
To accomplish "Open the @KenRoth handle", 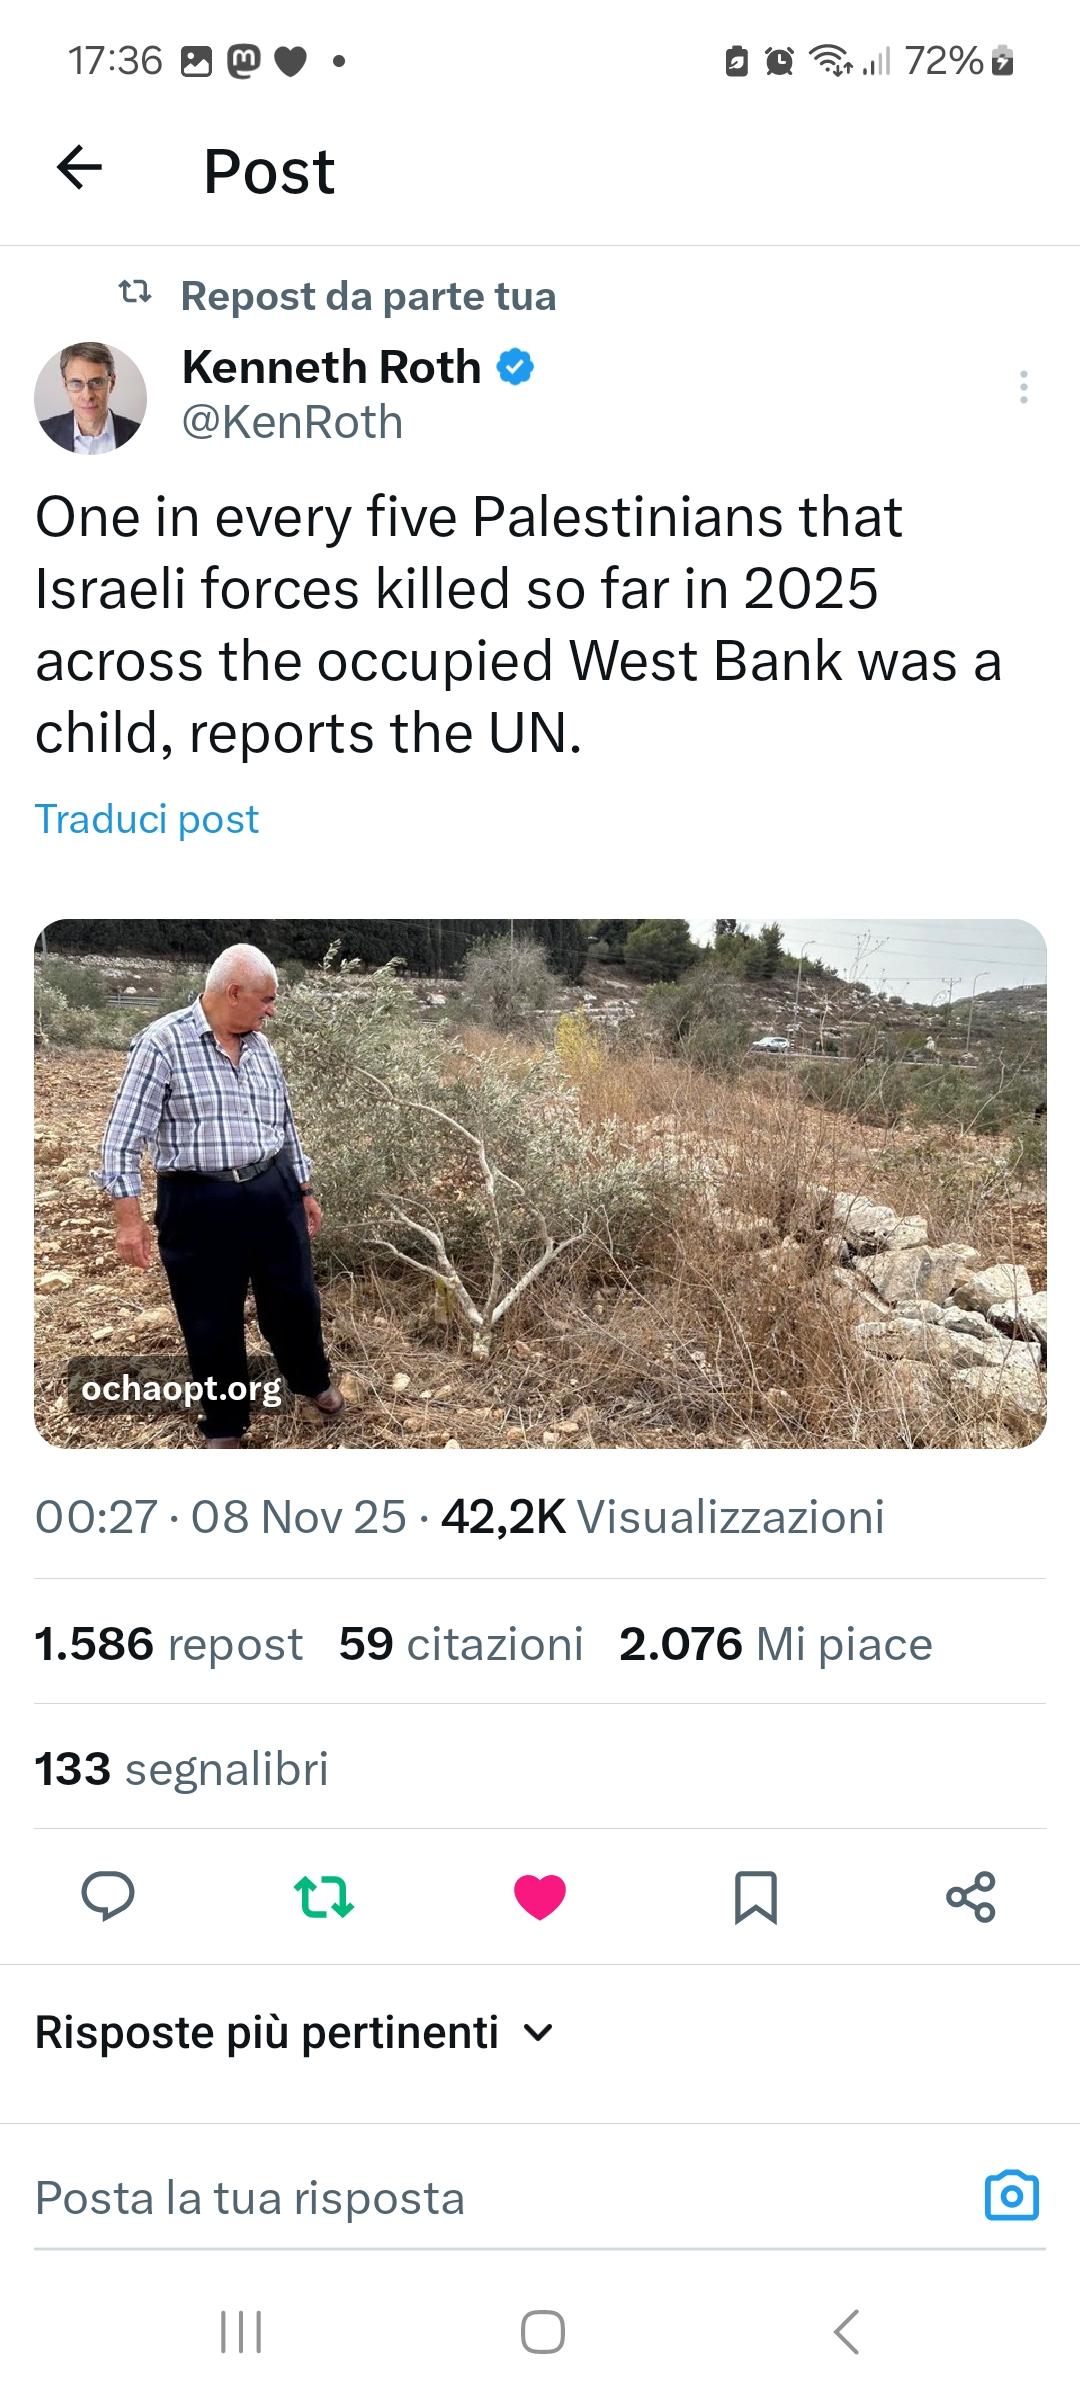I will click(292, 423).
